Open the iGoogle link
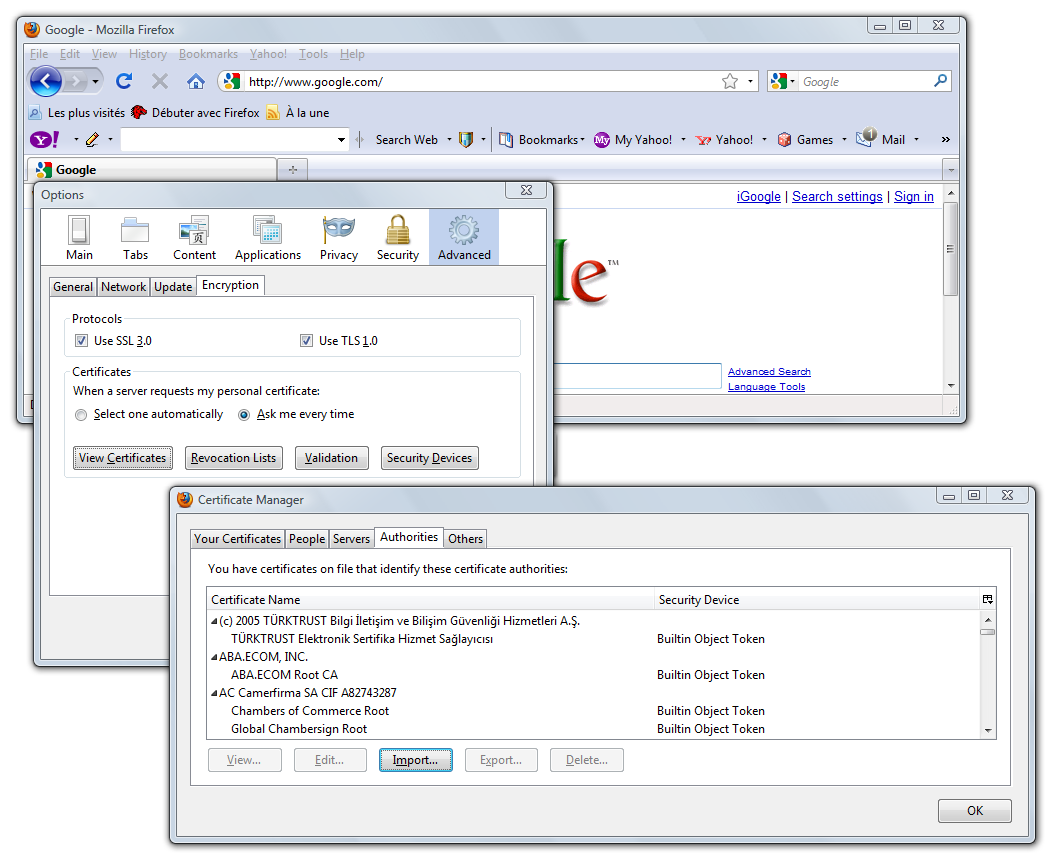1053x861 pixels. (758, 196)
